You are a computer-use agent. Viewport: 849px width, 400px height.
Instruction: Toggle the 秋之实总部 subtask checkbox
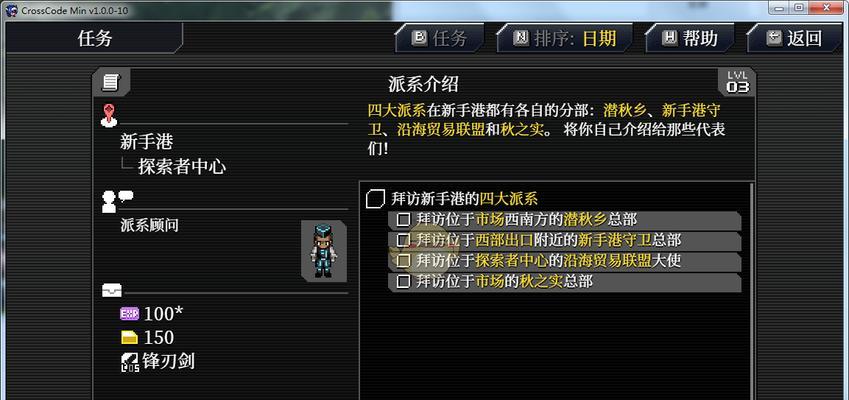click(x=403, y=281)
